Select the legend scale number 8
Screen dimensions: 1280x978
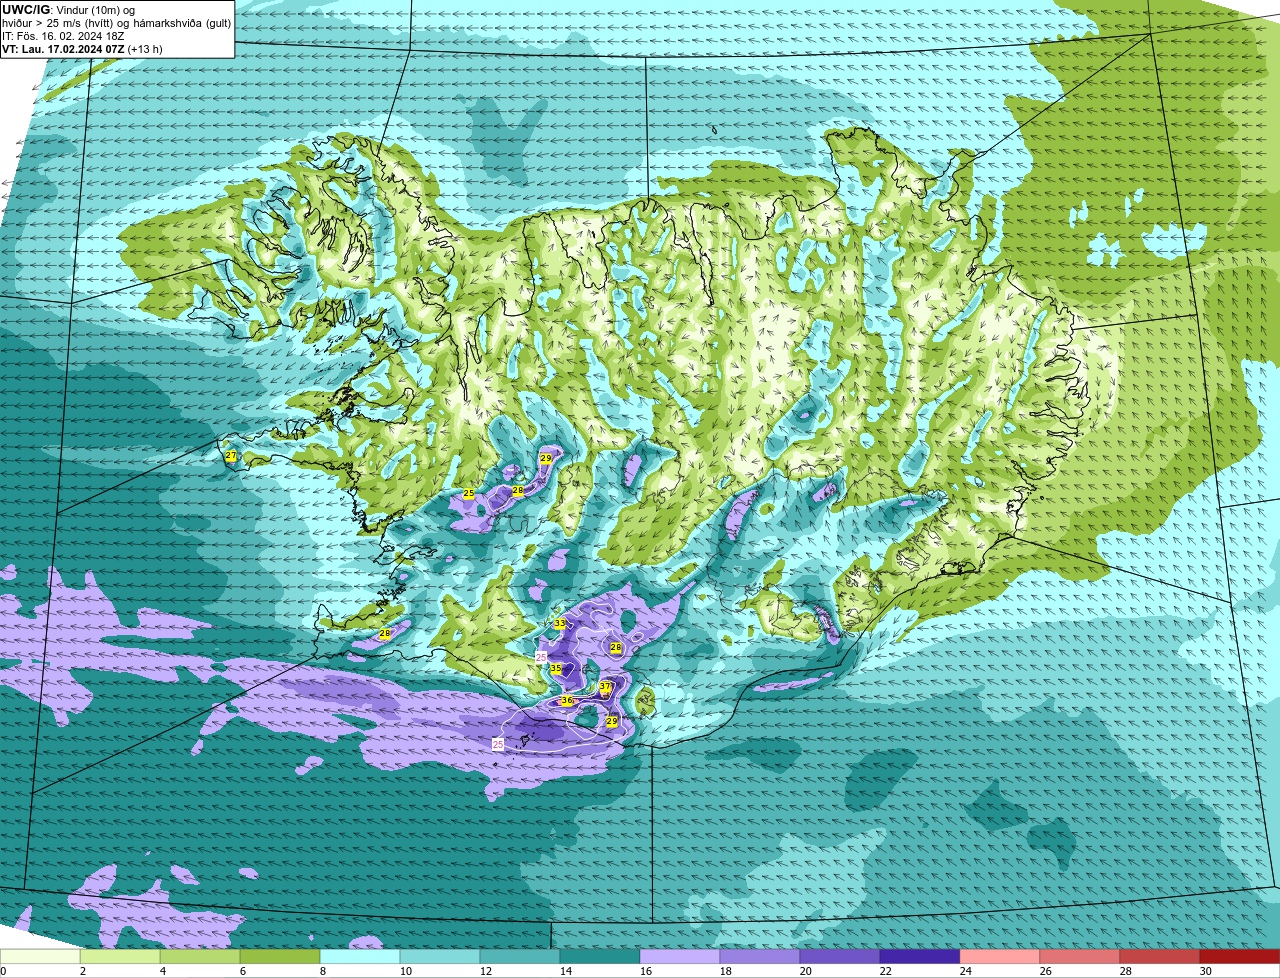(323, 971)
